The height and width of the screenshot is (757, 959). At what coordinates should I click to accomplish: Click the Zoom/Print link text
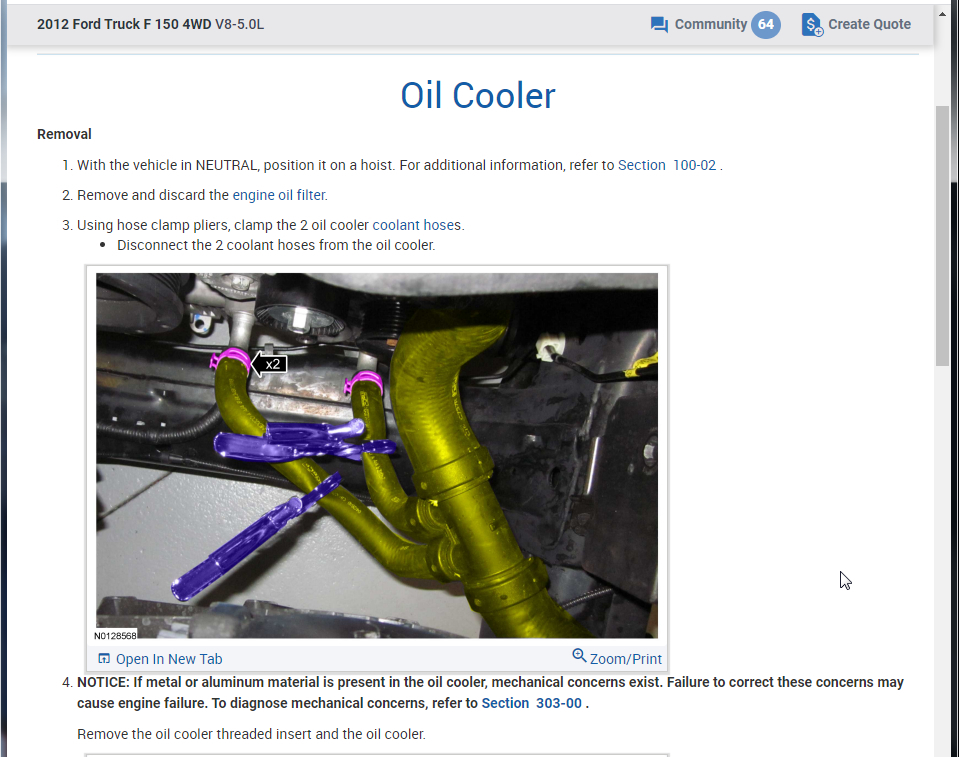click(626, 659)
